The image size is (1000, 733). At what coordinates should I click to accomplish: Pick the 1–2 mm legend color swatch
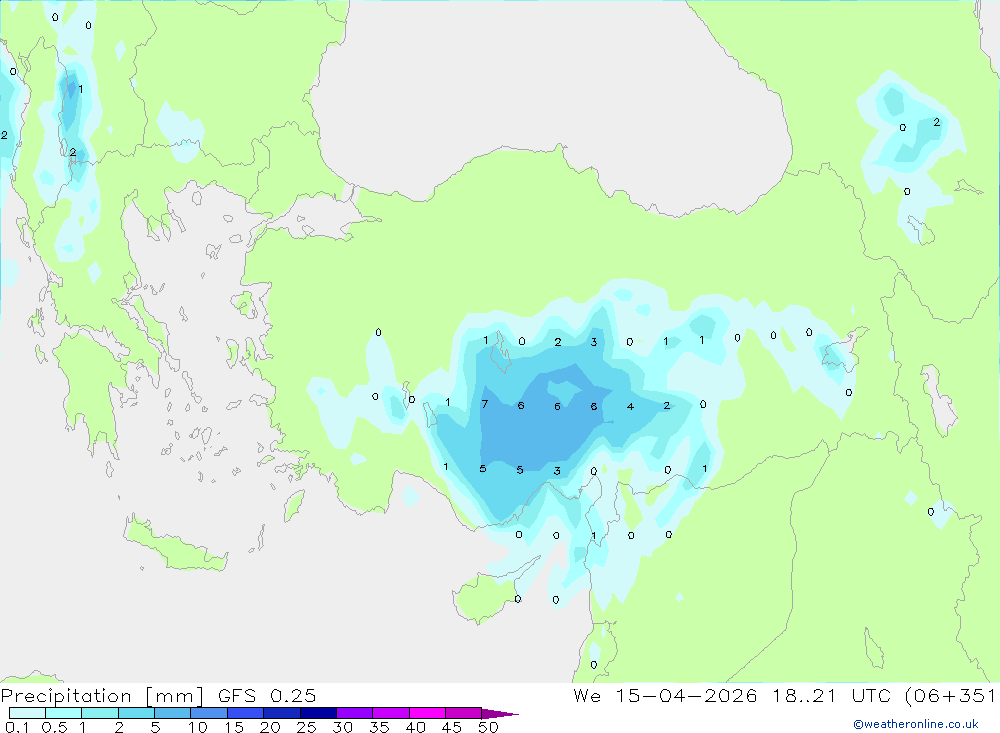99,713
